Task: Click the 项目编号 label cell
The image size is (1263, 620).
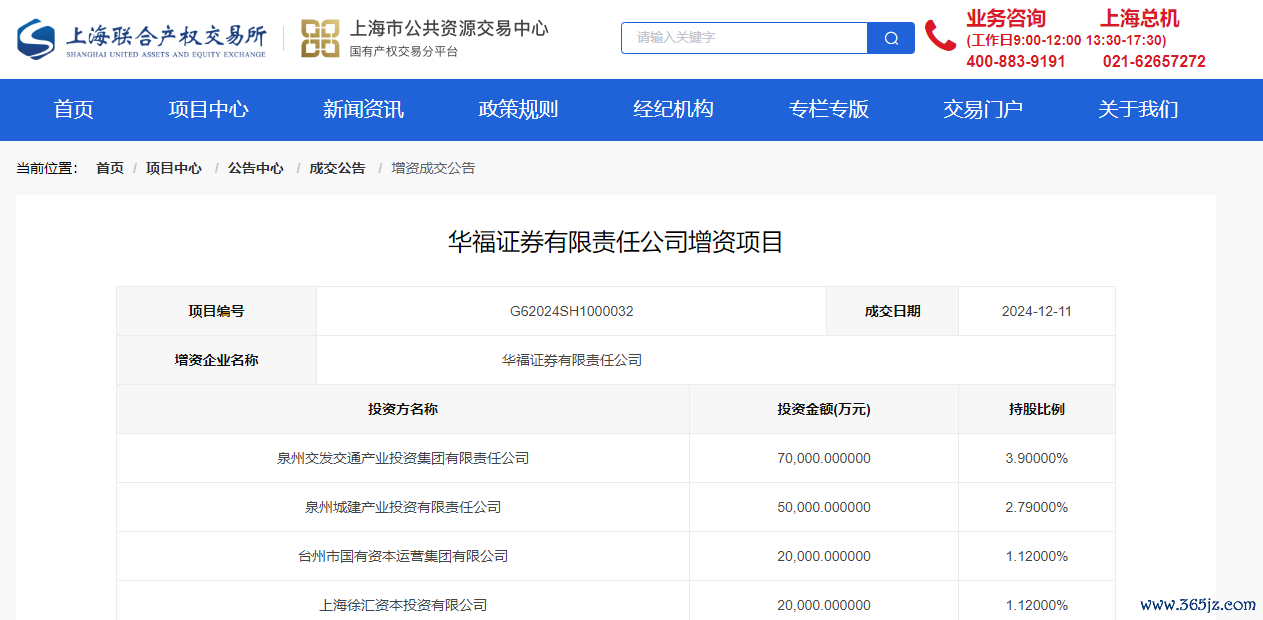Action: (217, 311)
